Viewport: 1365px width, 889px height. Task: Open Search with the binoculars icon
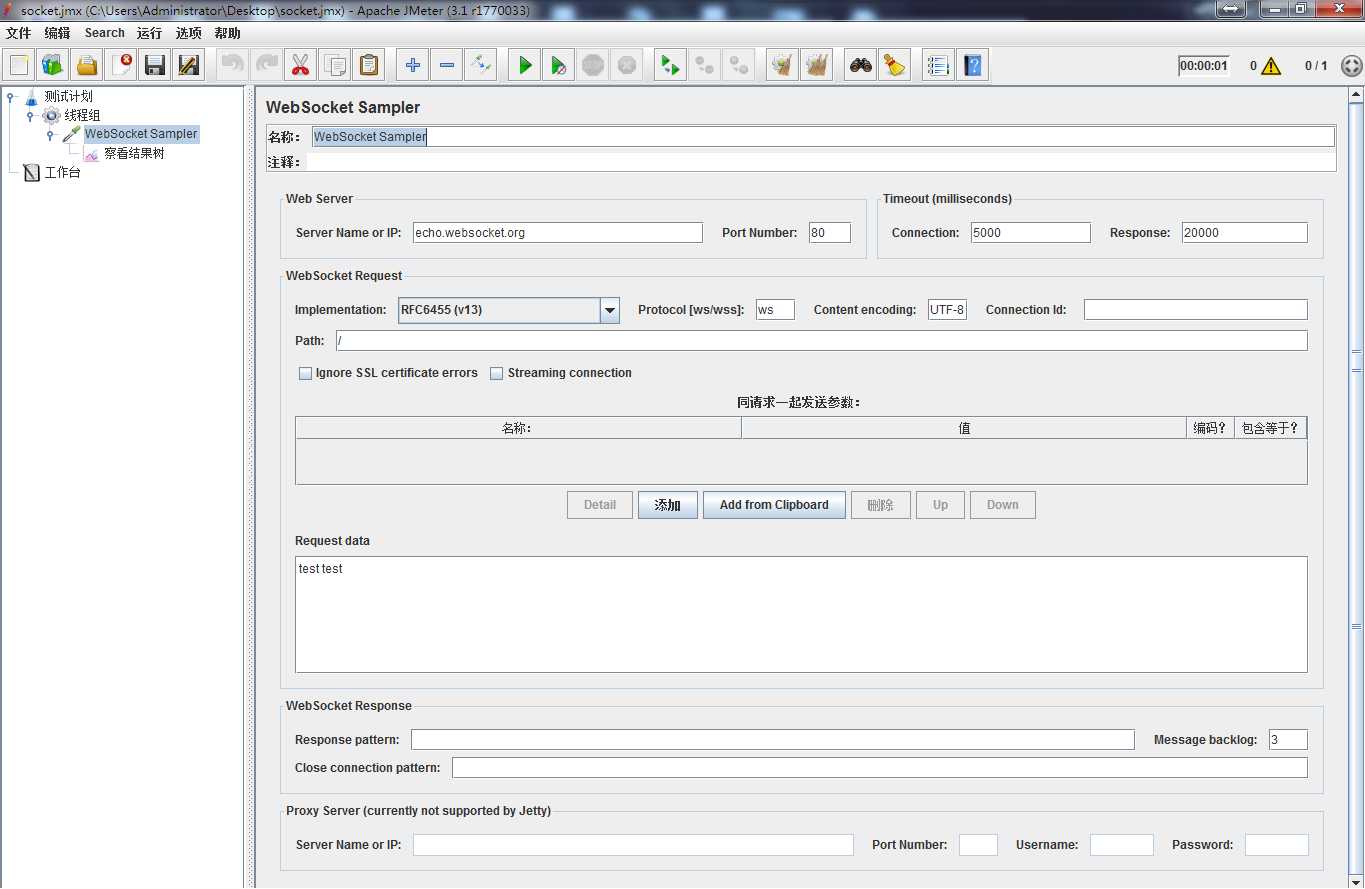(x=861, y=66)
